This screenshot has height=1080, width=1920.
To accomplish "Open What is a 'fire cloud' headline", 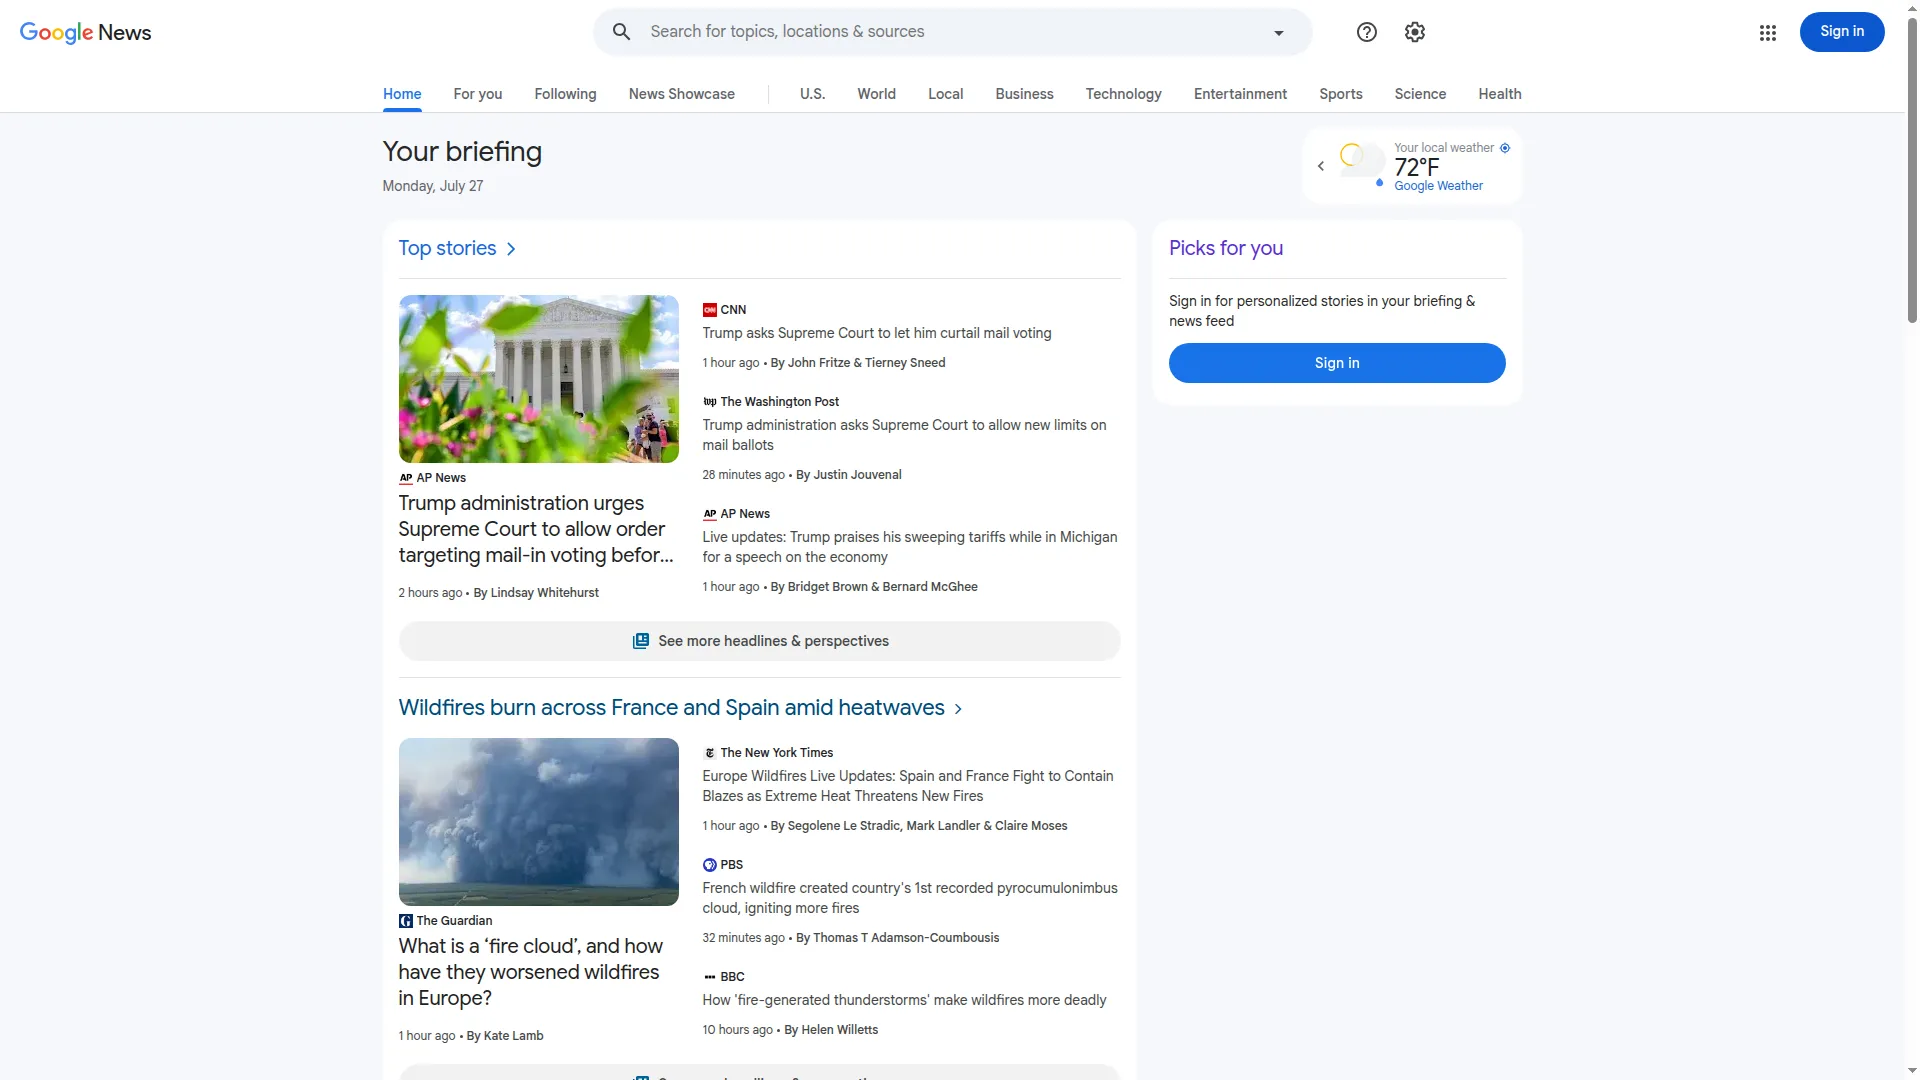I will tap(530, 972).
